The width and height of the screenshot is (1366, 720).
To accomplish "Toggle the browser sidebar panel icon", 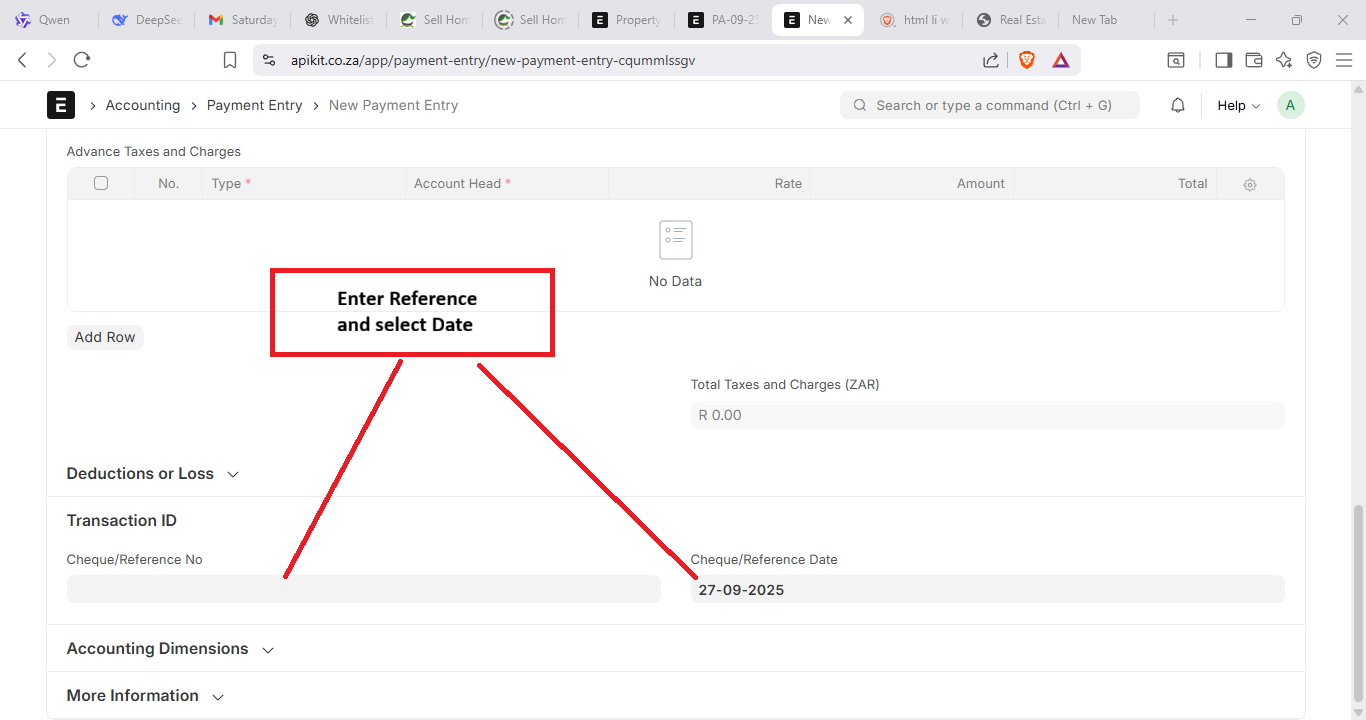I will pos(1223,60).
